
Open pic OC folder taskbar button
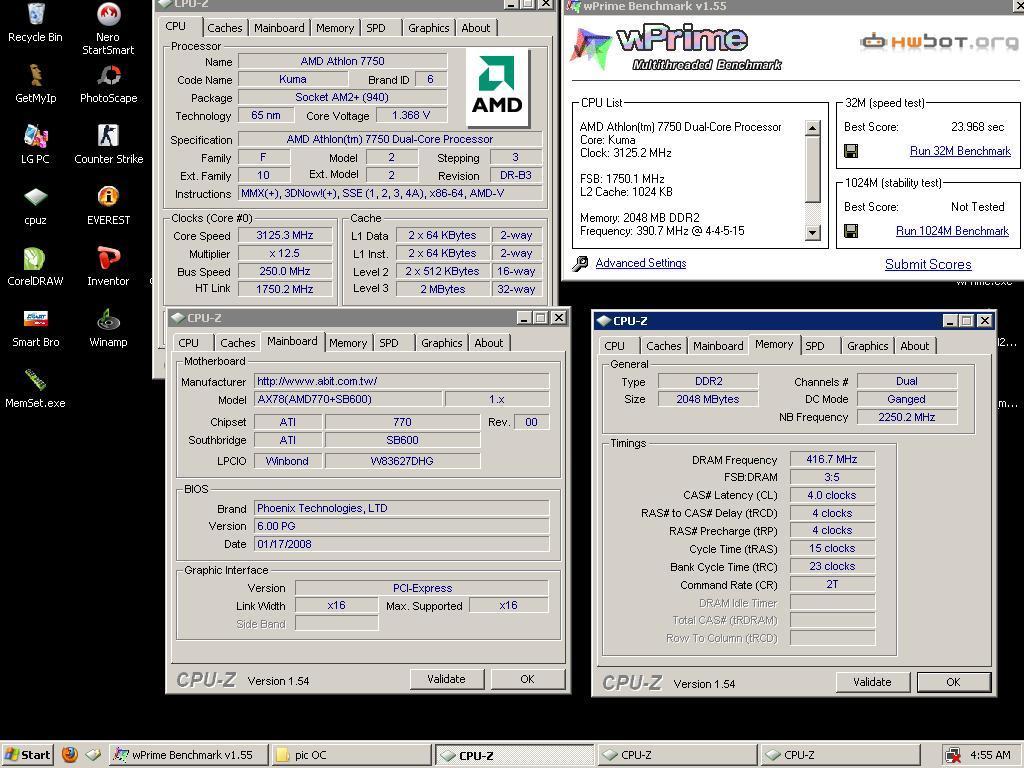click(351, 755)
